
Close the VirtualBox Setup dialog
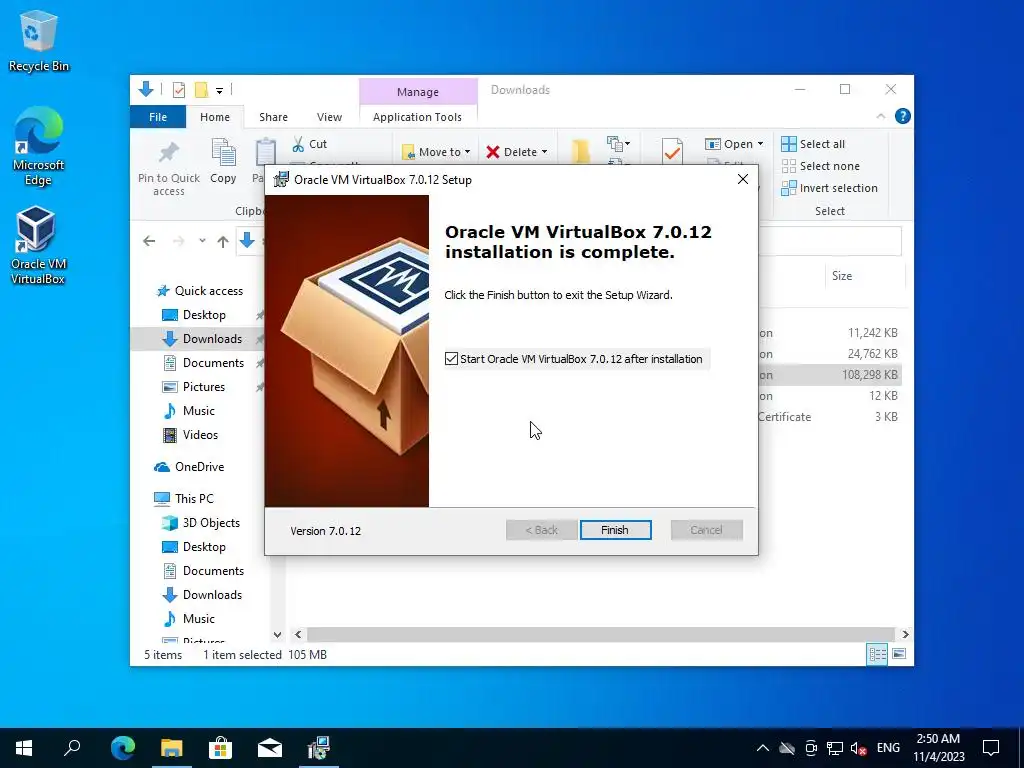[x=743, y=179]
